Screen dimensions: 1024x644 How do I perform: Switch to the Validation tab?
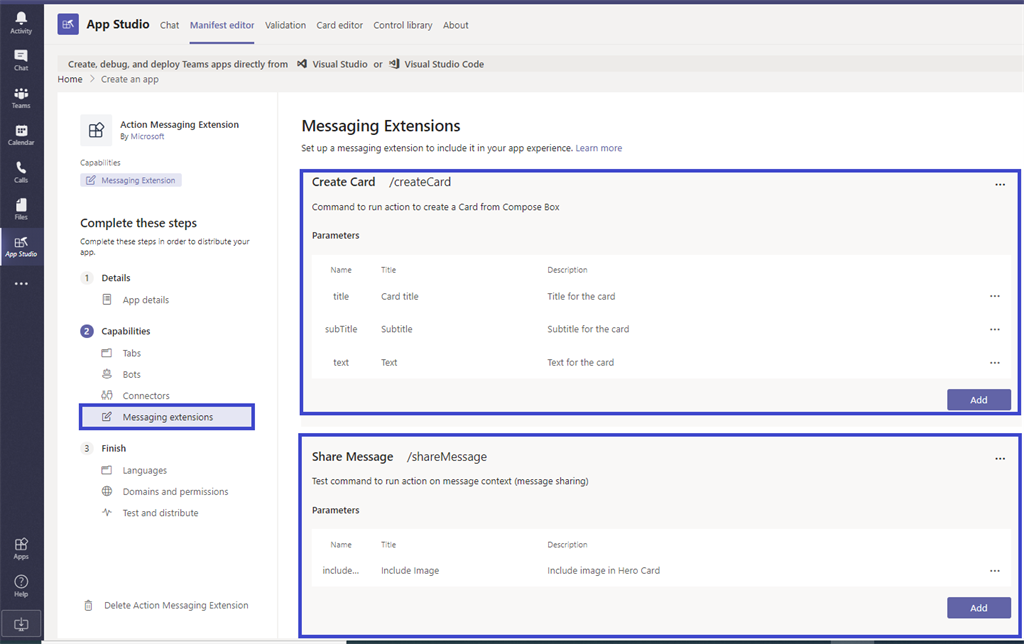pyautogui.click(x=285, y=25)
